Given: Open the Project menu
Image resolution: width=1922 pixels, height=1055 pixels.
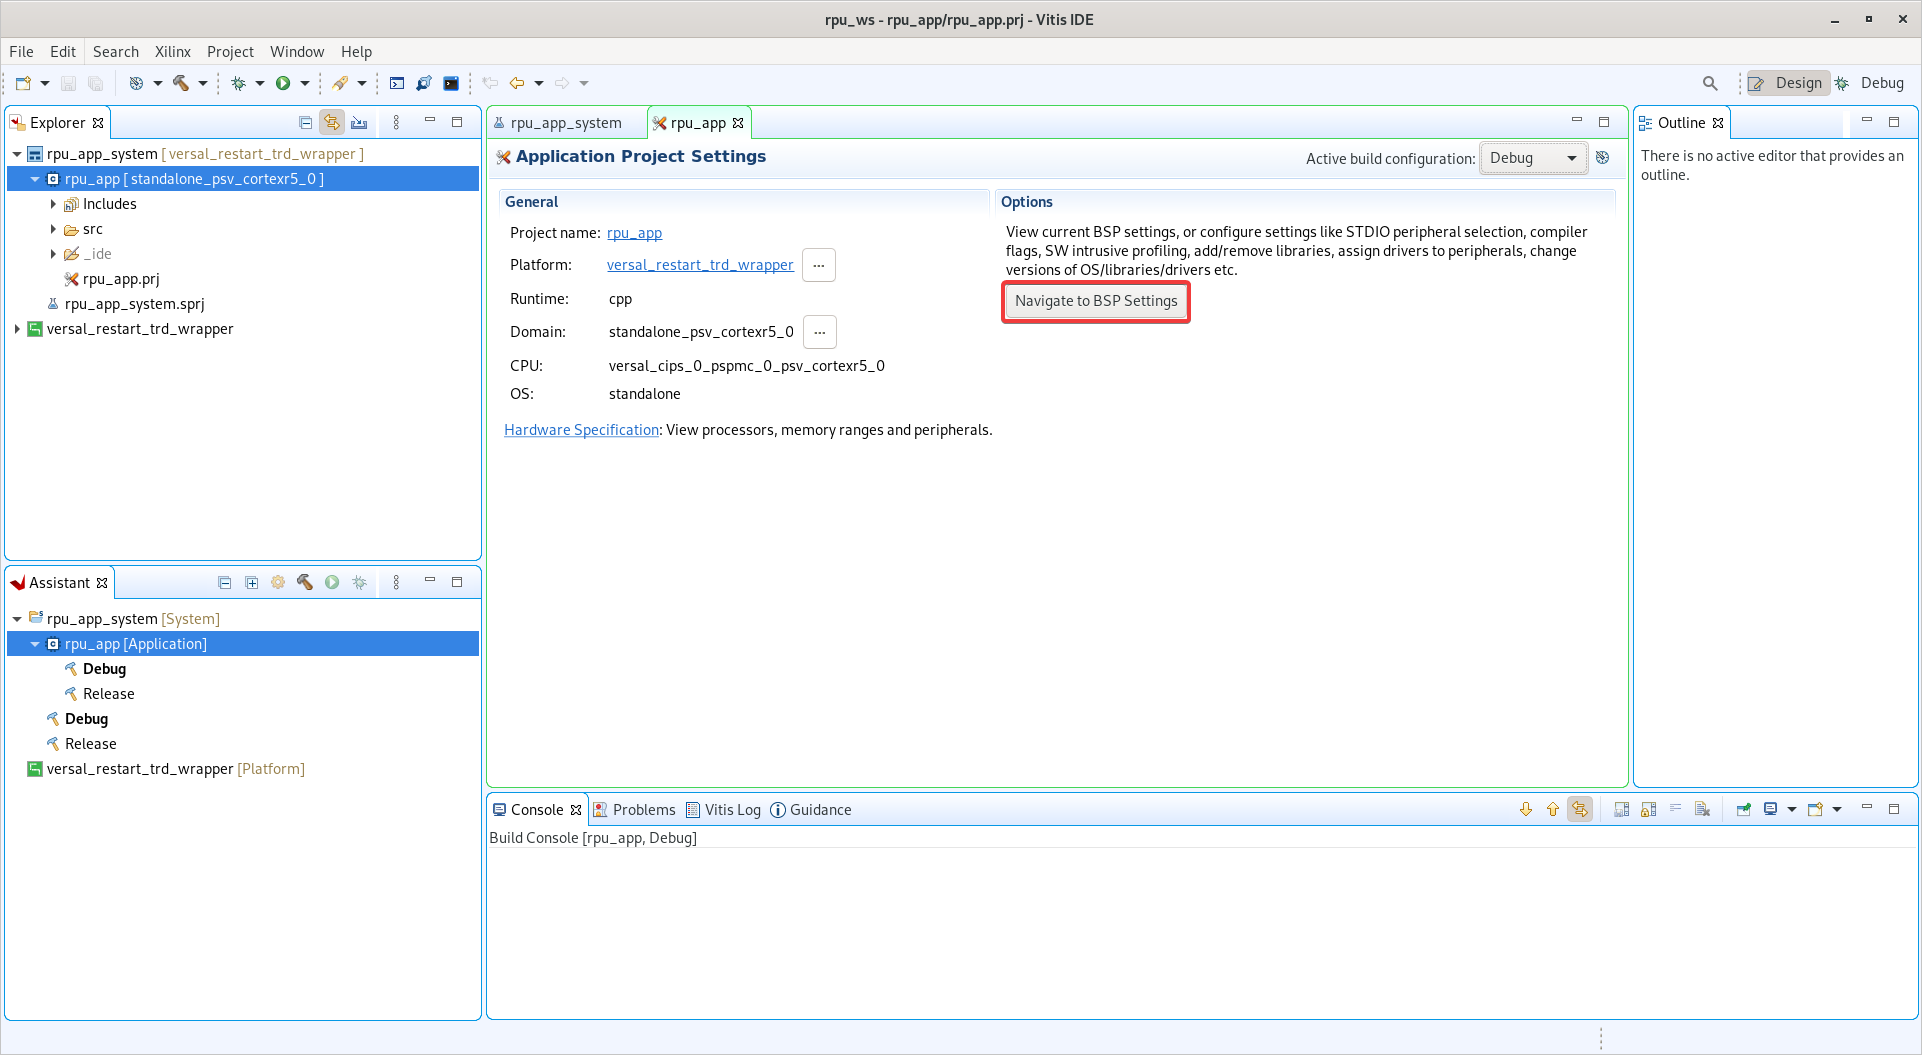Looking at the screenshot, I should click(230, 52).
